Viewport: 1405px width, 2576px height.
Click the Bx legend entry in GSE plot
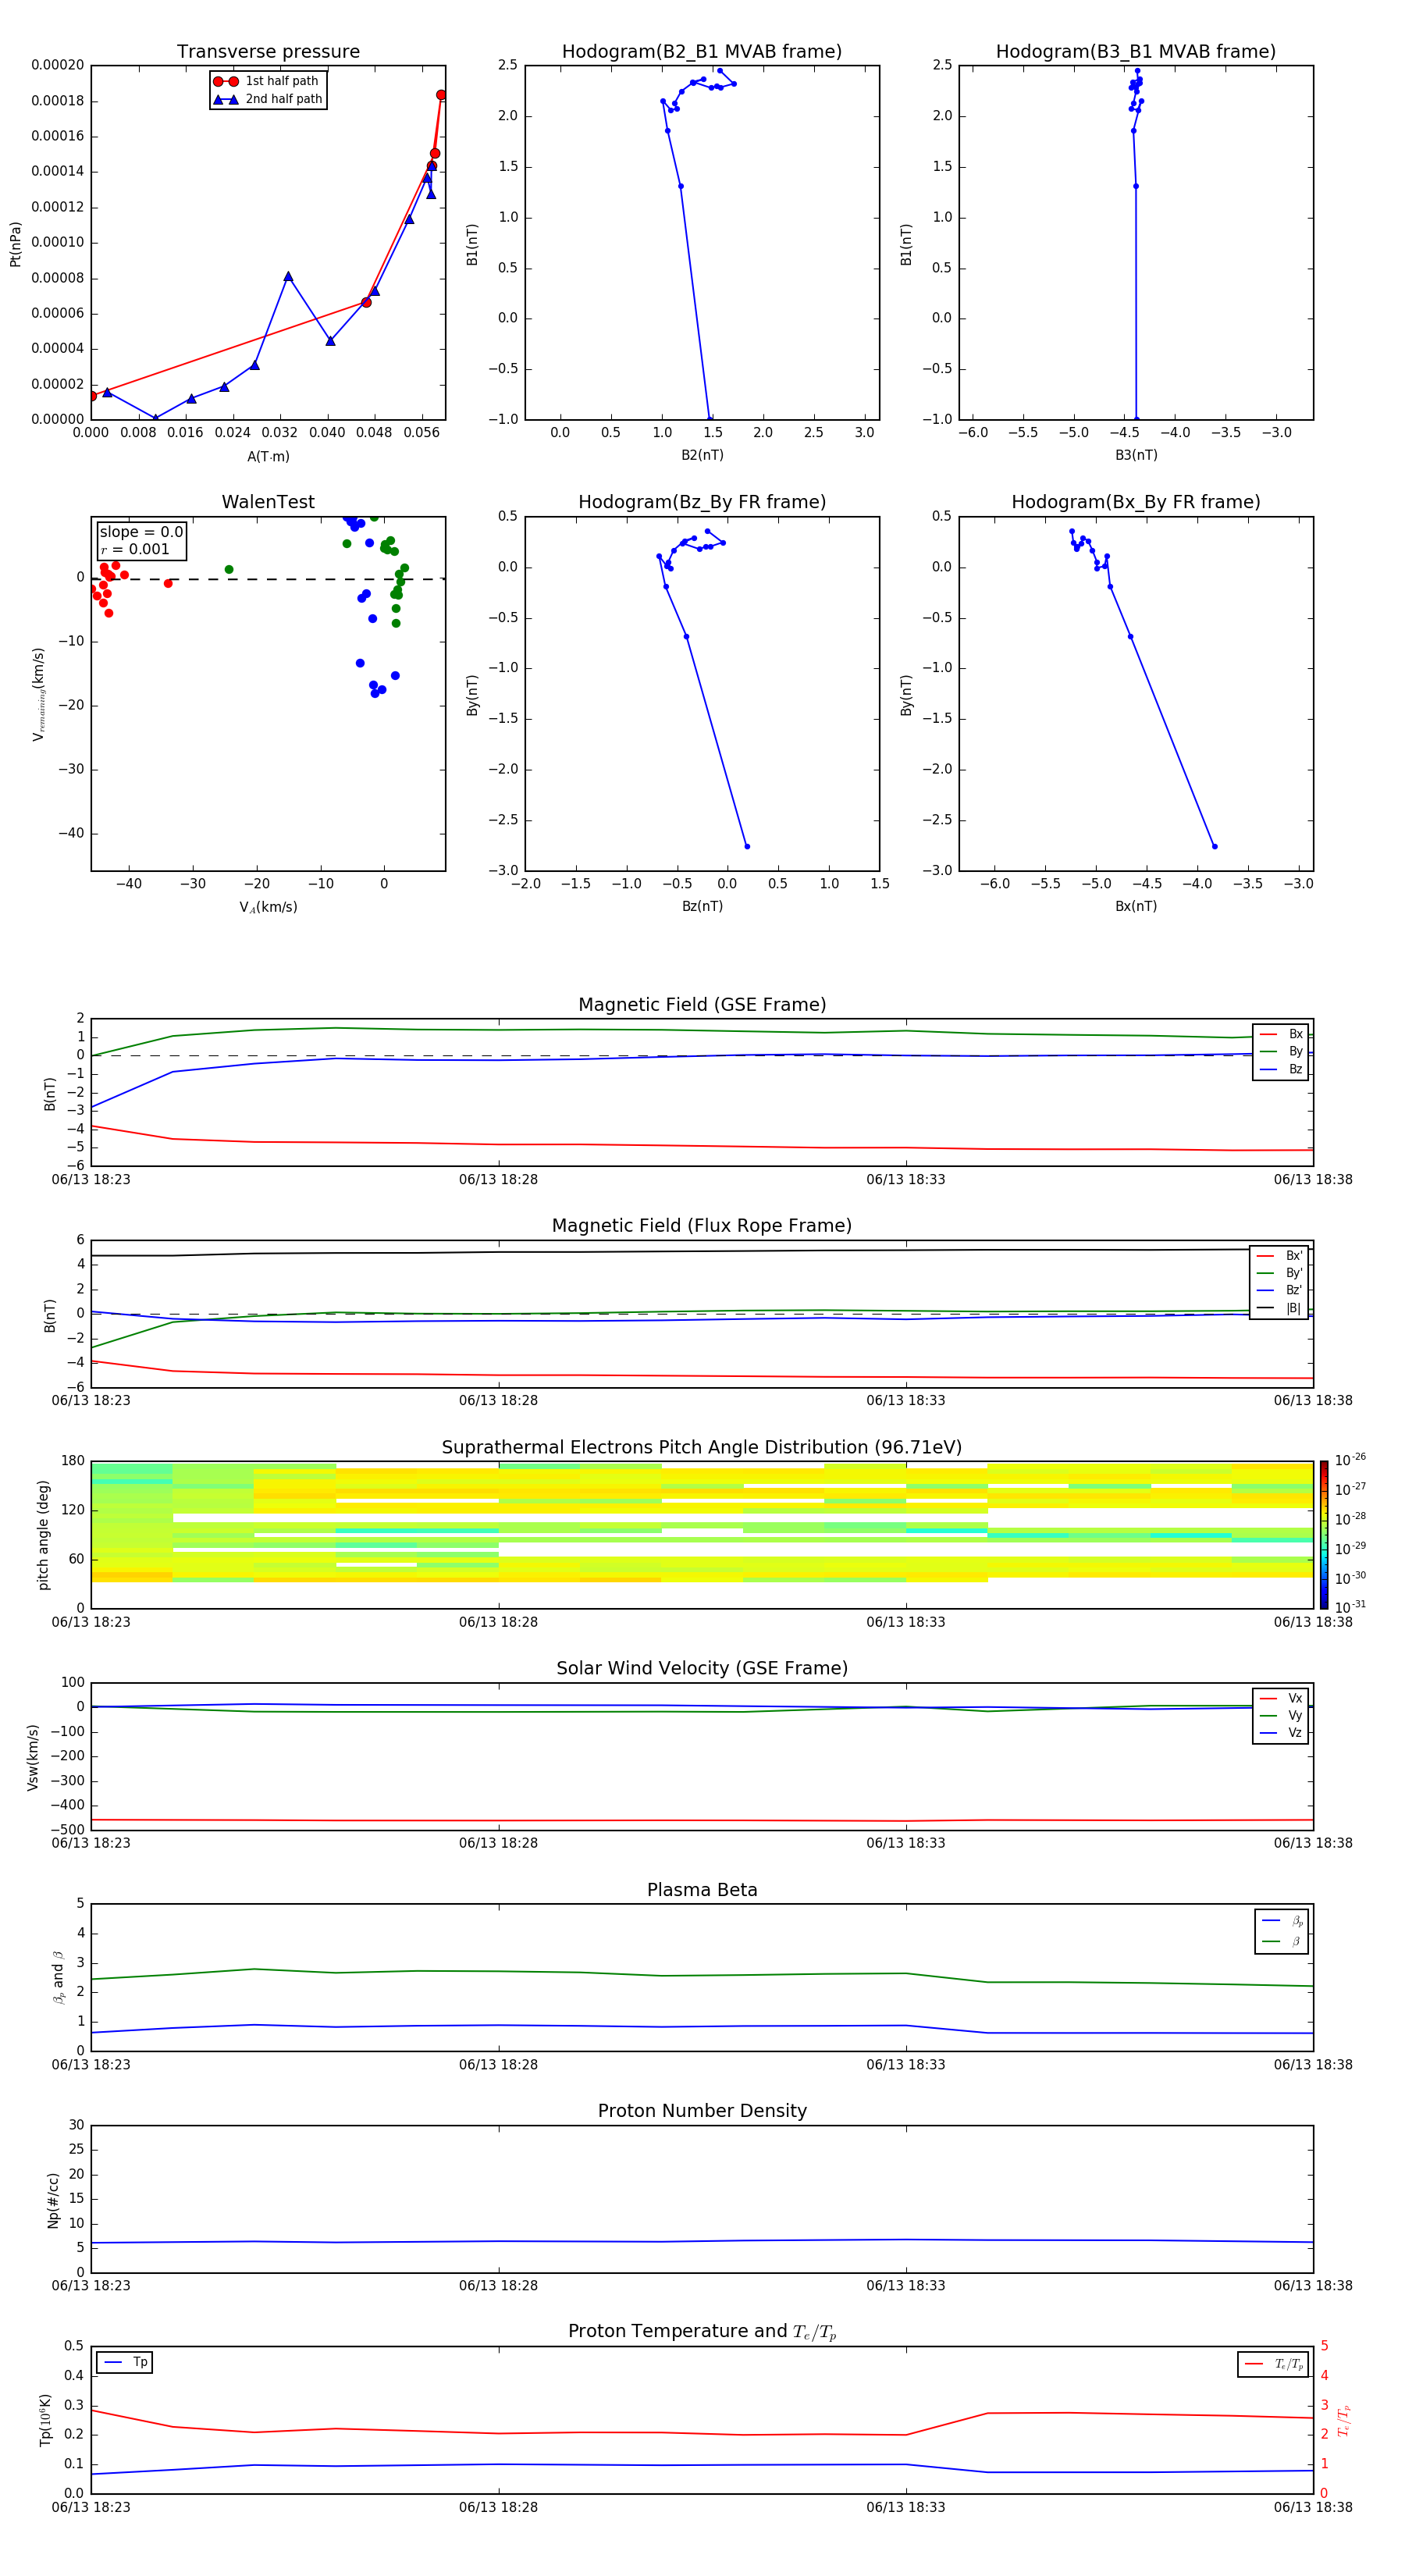(x=1281, y=1034)
